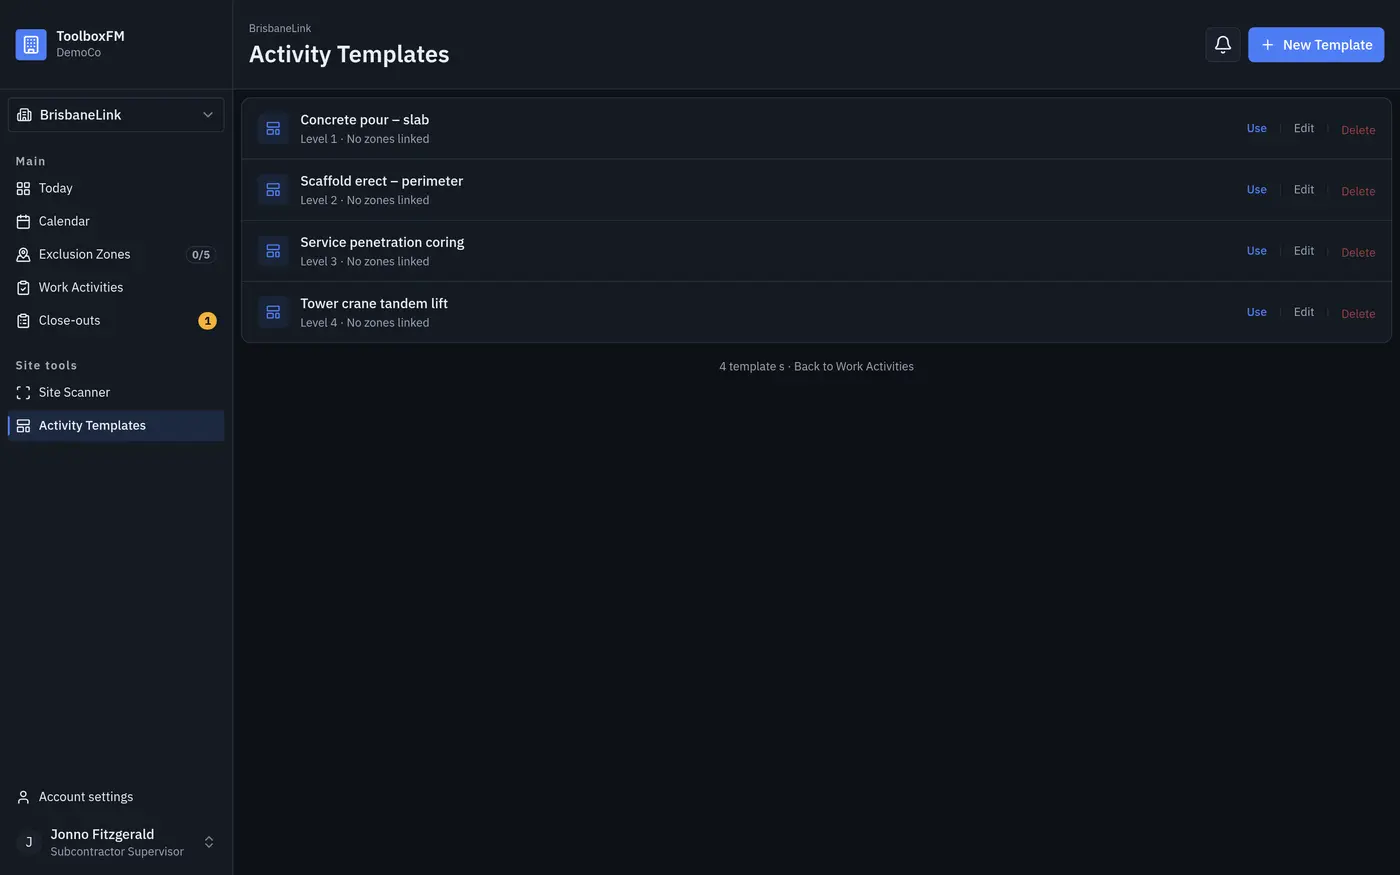Click the BrisbaneLink building icon in the selector
Screen dimensions: 1400x875
pyautogui.click(x=24, y=115)
